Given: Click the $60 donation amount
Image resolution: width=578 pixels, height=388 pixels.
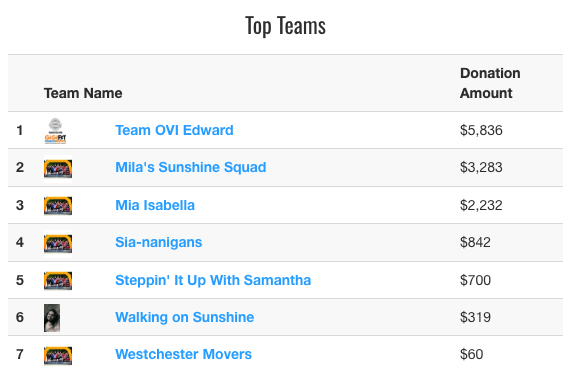Looking at the screenshot, I should click(471, 354).
